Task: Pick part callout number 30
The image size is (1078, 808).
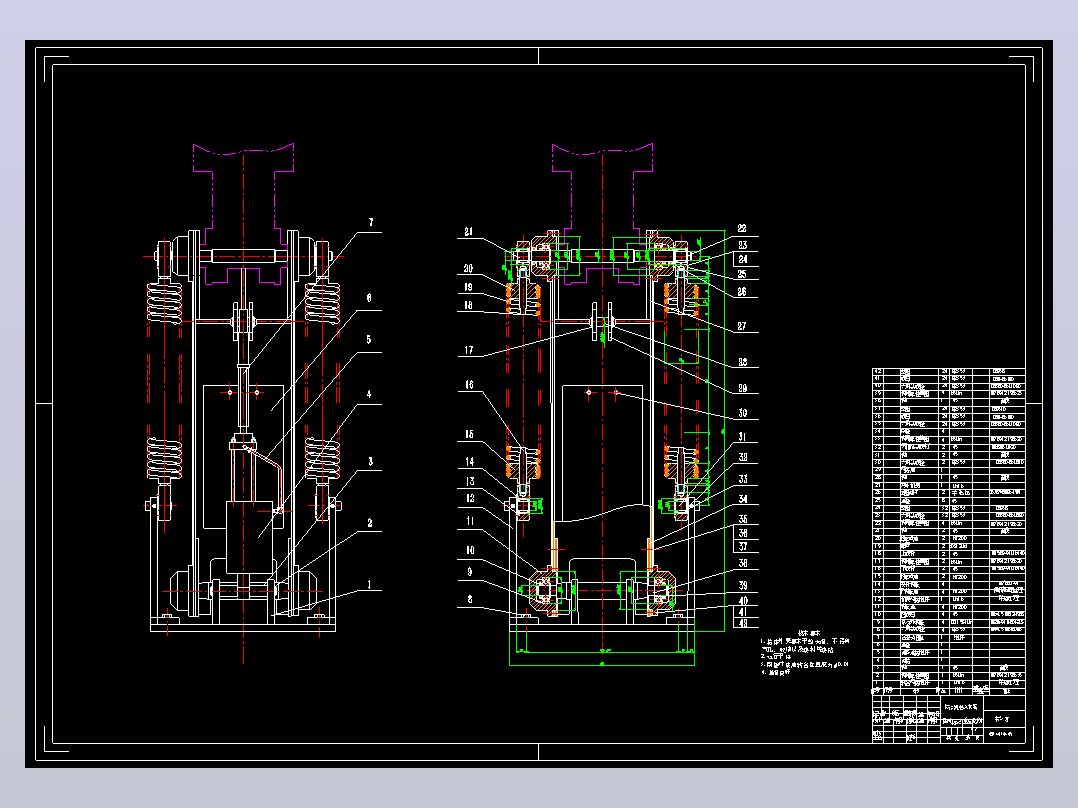Action: pos(742,413)
